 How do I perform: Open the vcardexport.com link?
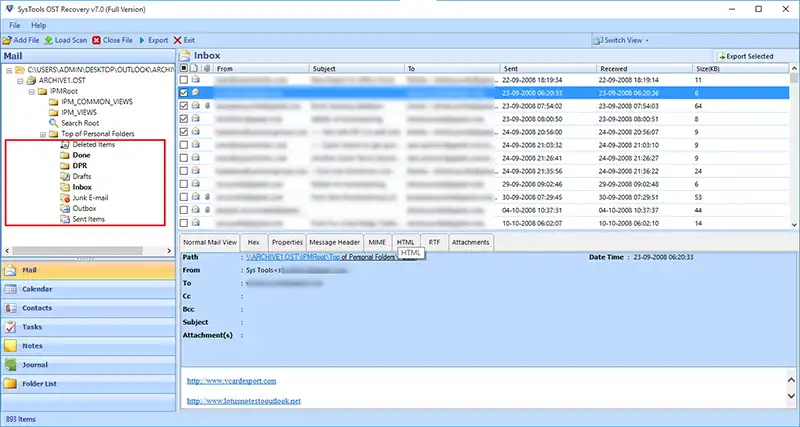(x=232, y=381)
